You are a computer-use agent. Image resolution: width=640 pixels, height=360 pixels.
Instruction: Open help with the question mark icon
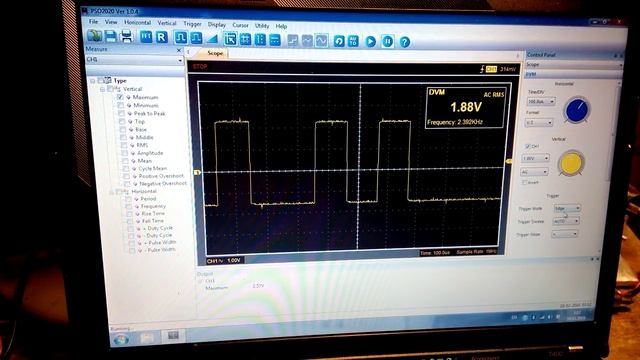[404, 42]
